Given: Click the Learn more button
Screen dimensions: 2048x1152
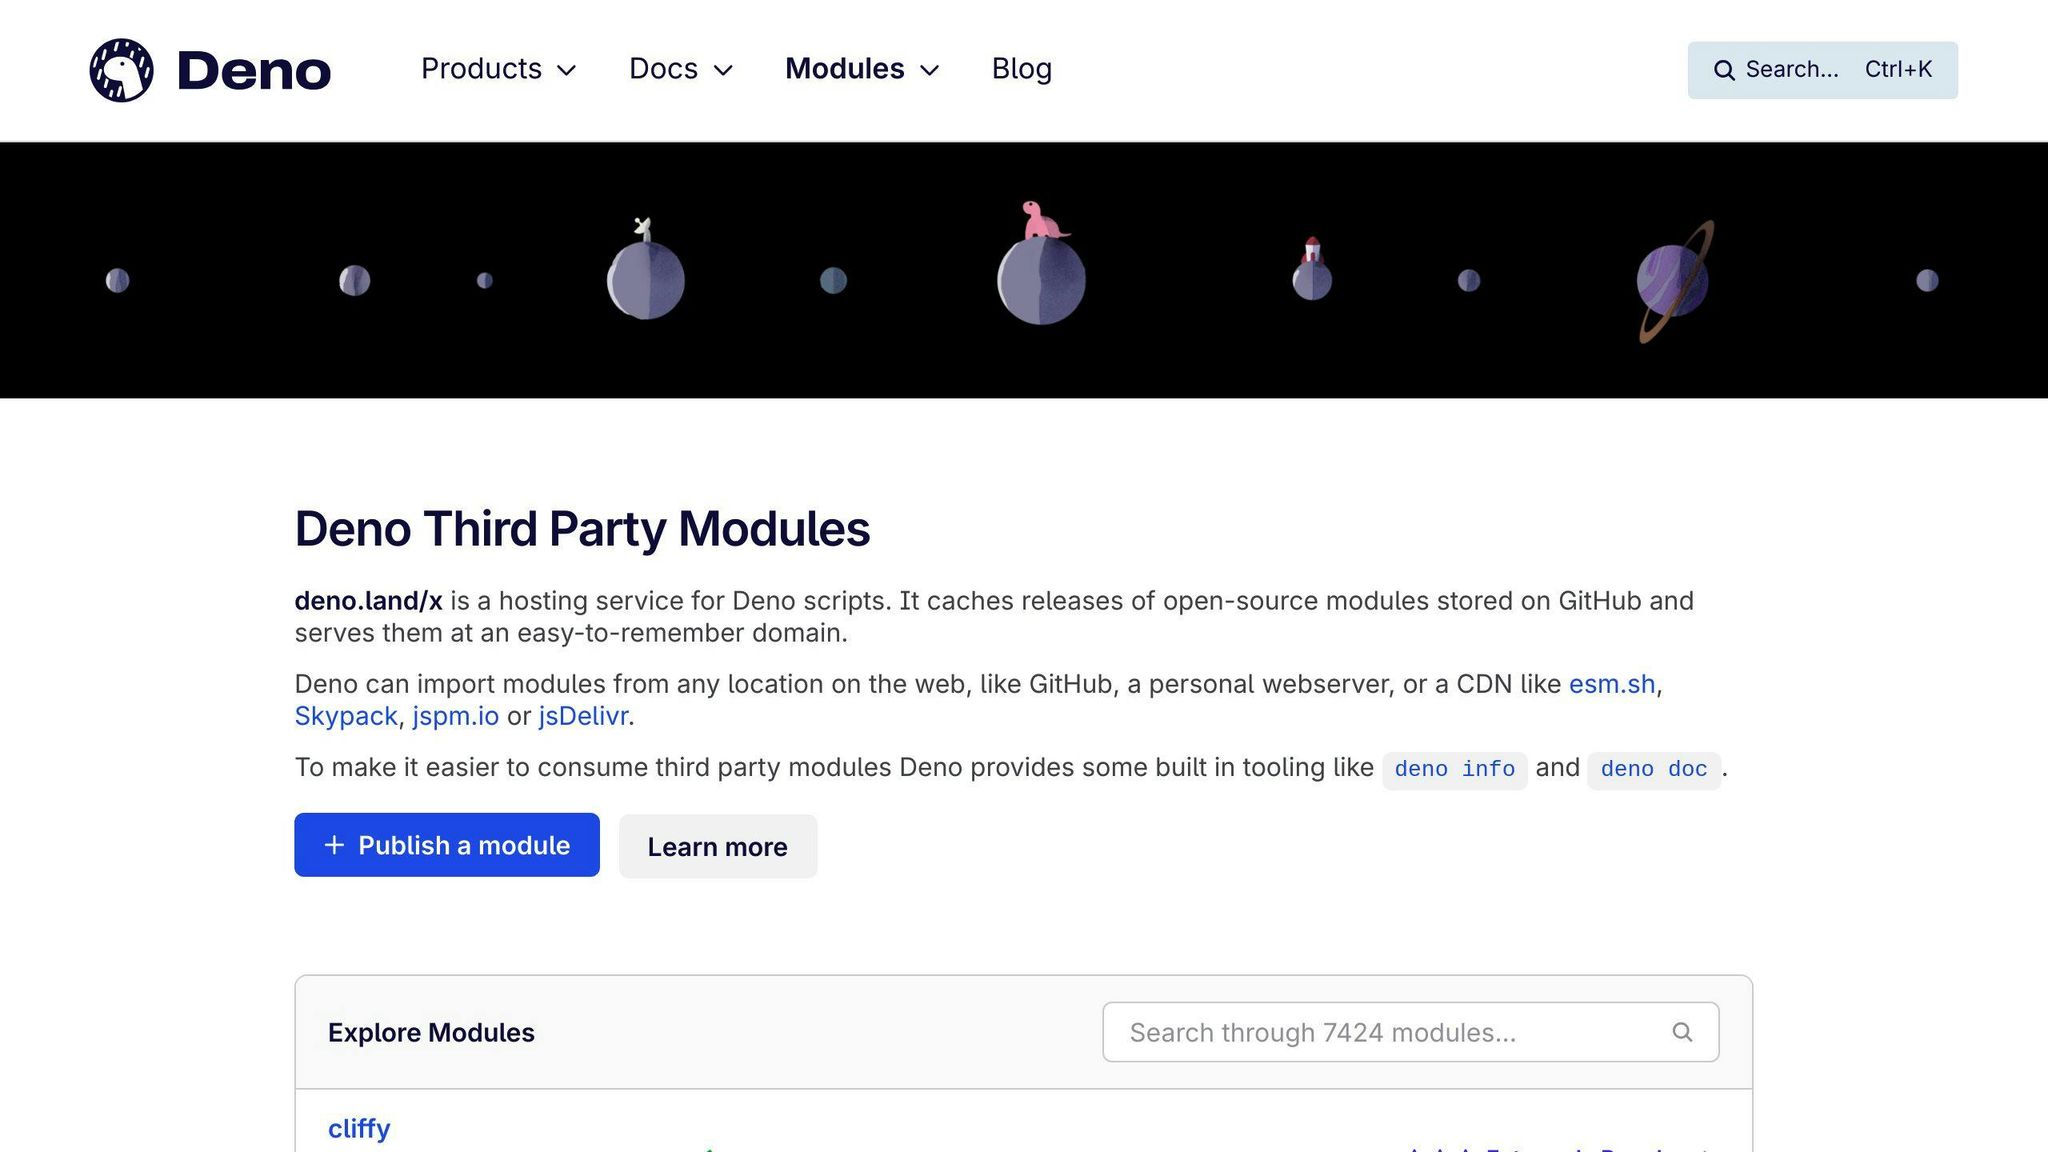Looking at the screenshot, I should [717, 846].
